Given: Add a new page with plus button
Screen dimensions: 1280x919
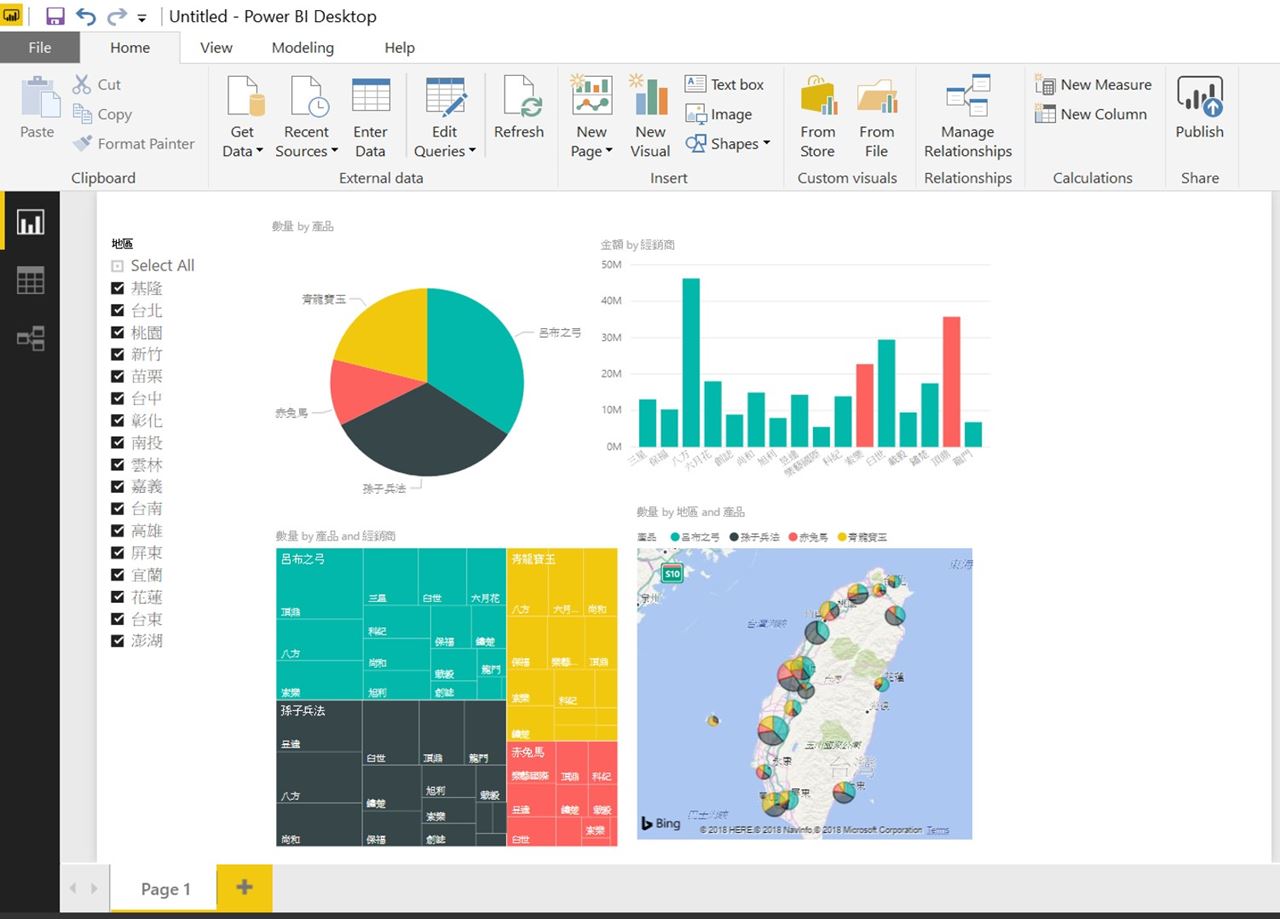Looking at the screenshot, I should [x=244, y=888].
